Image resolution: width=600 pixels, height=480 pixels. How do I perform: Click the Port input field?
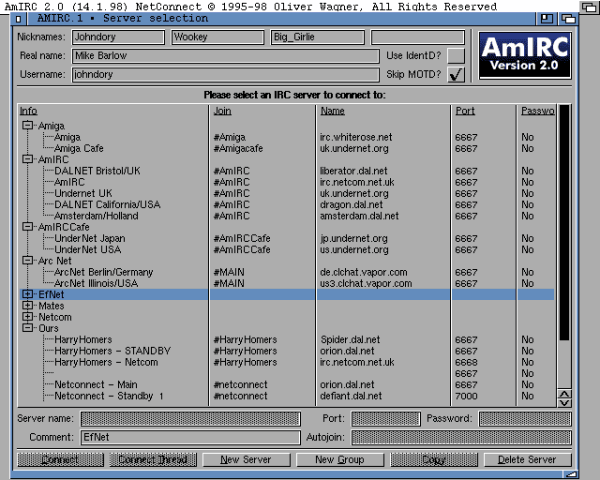coord(386,418)
